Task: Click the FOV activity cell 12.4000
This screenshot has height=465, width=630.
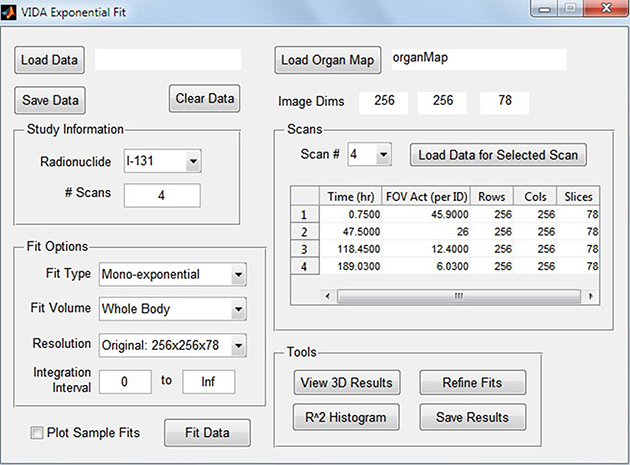Action: click(x=426, y=249)
